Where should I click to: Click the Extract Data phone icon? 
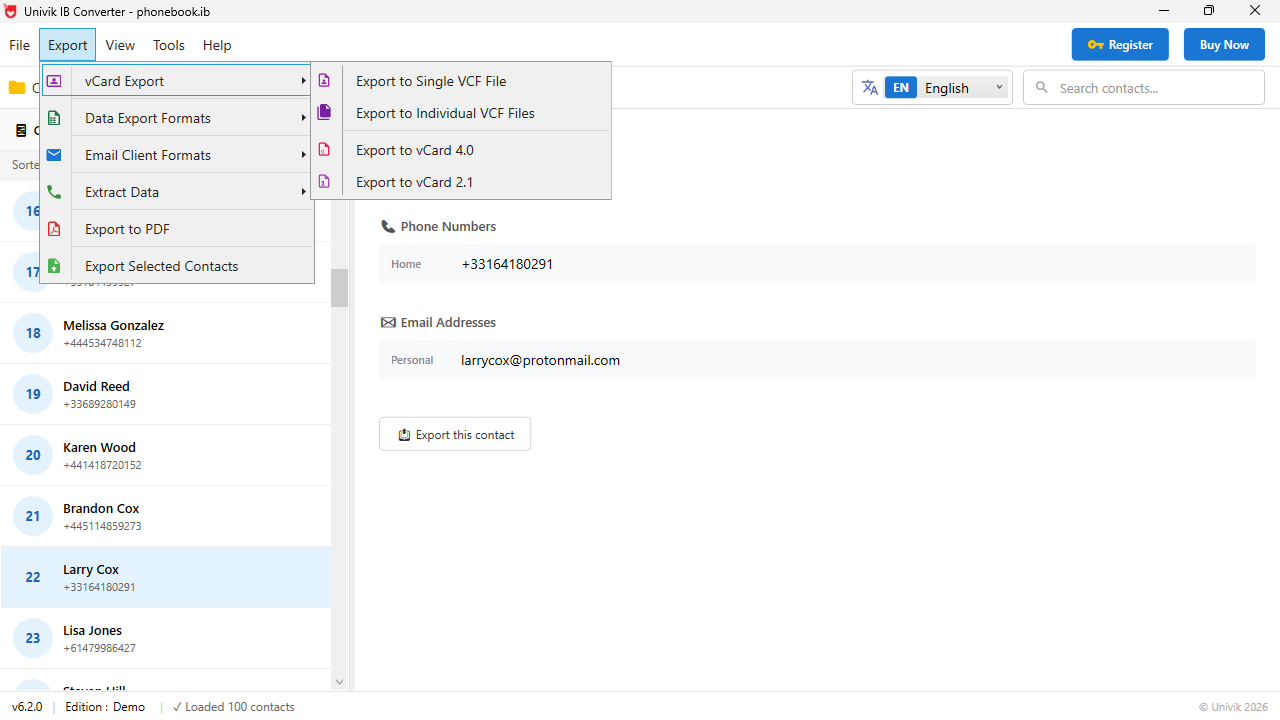coord(54,191)
